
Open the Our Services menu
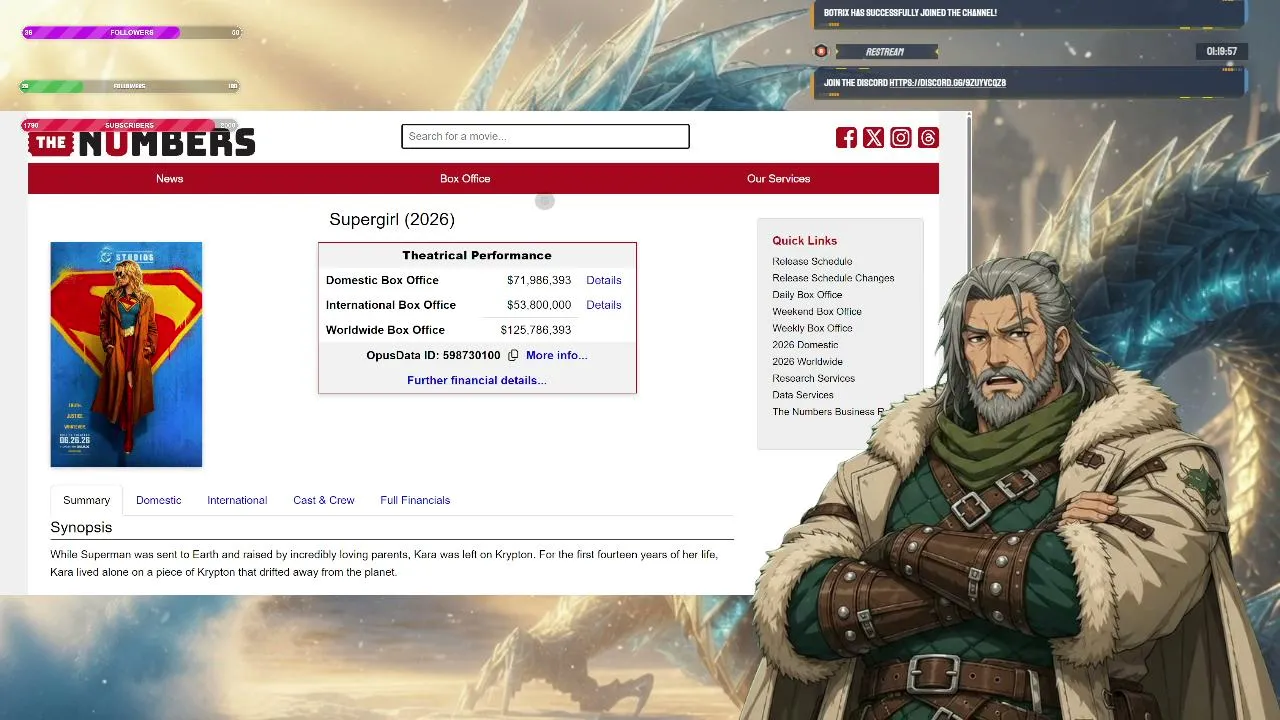(x=778, y=179)
